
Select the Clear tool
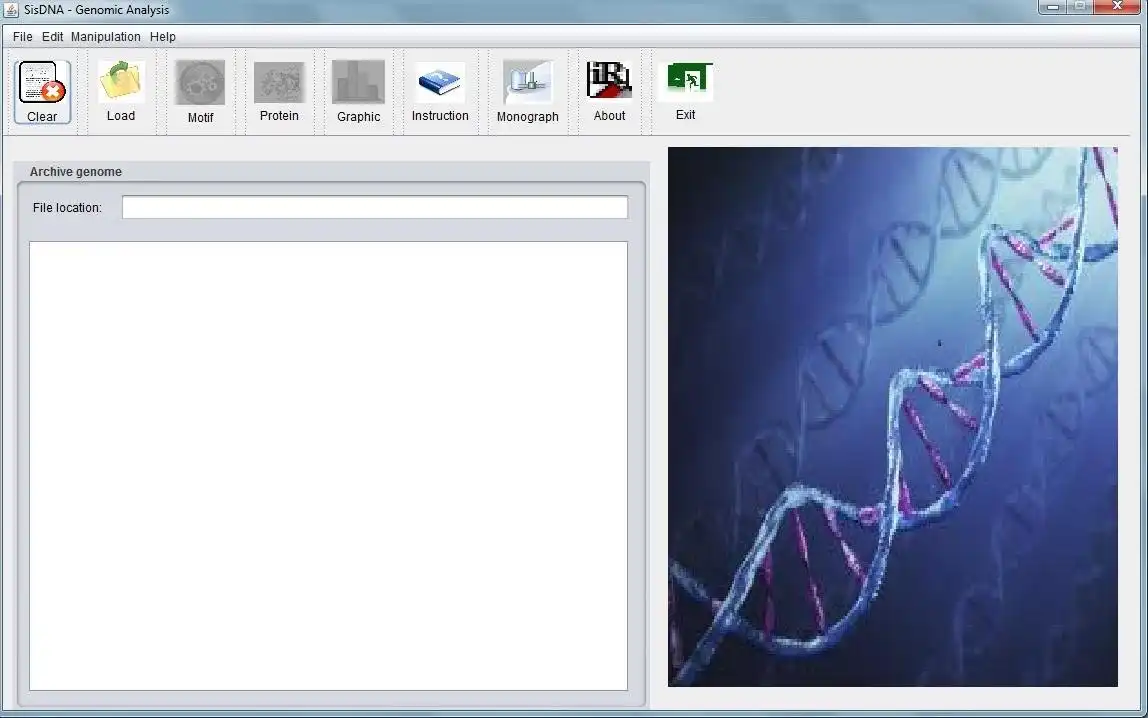pyautogui.click(x=41, y=90)
